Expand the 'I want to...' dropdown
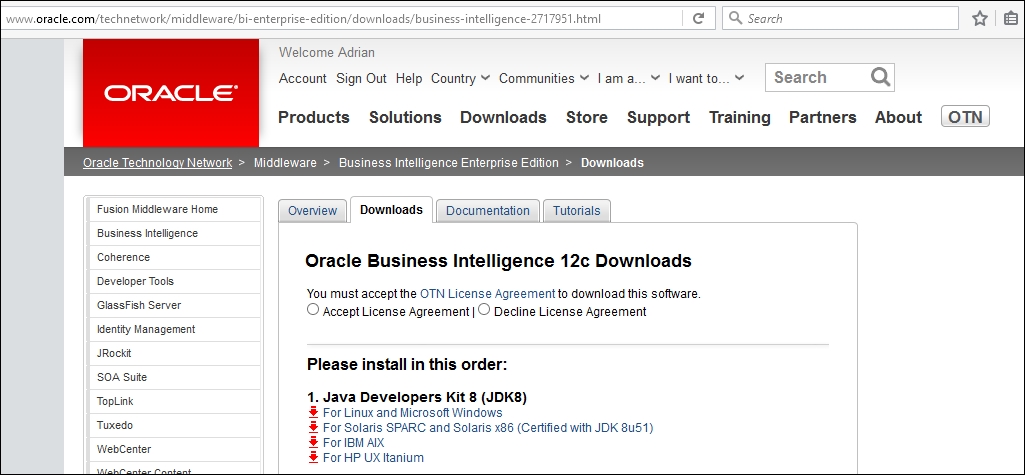 tap(706, 78)
